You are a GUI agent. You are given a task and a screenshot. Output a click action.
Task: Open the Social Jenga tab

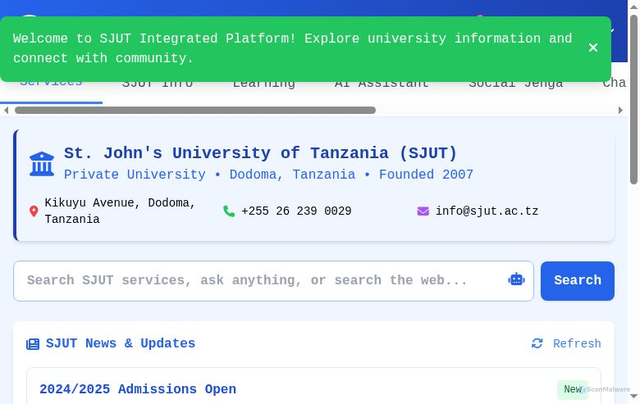[x=516, y=84]
